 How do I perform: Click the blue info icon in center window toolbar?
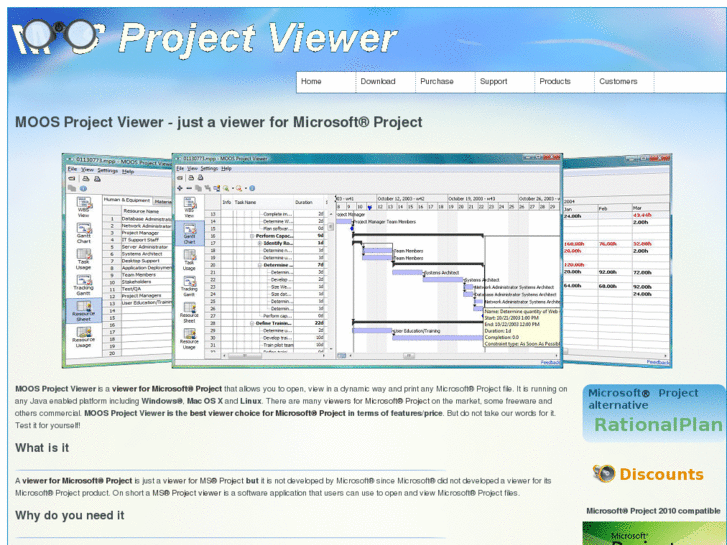252,188
